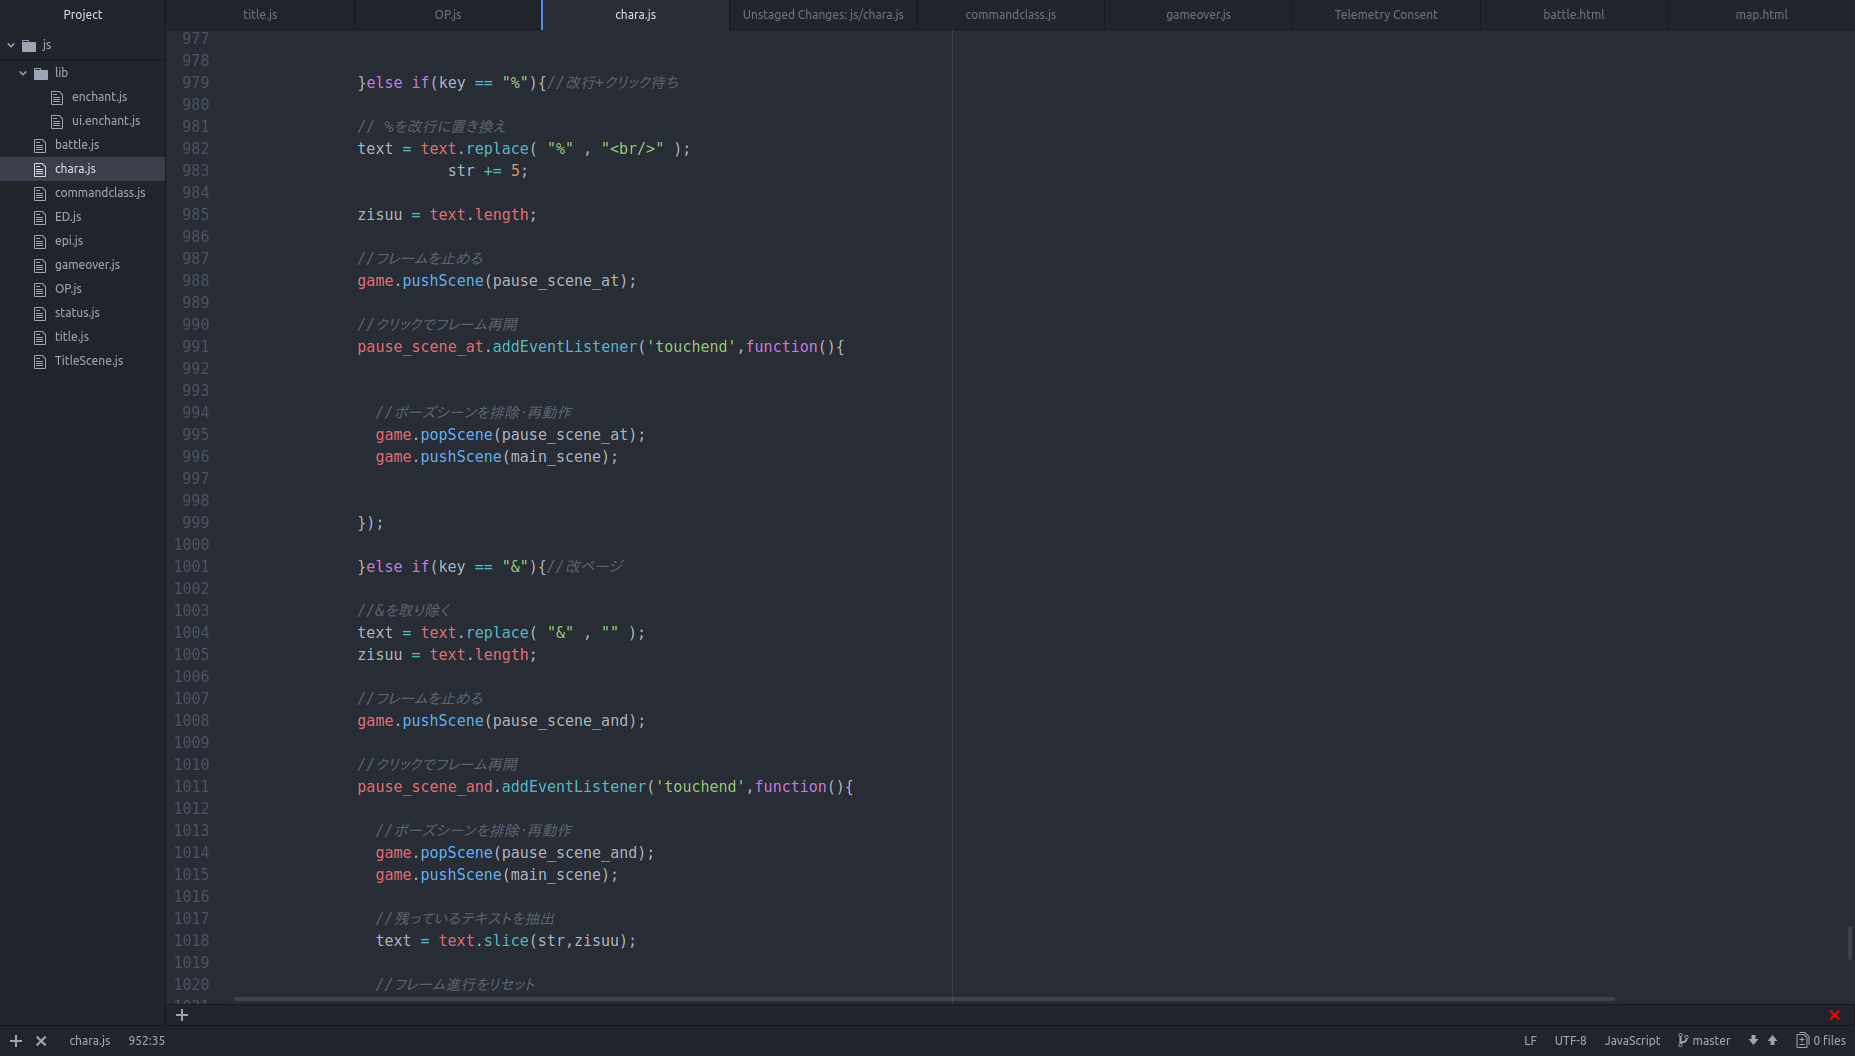Click the master git branch indicator
This screenshot has width=1855, height=1056.
click(1704, 1041)
